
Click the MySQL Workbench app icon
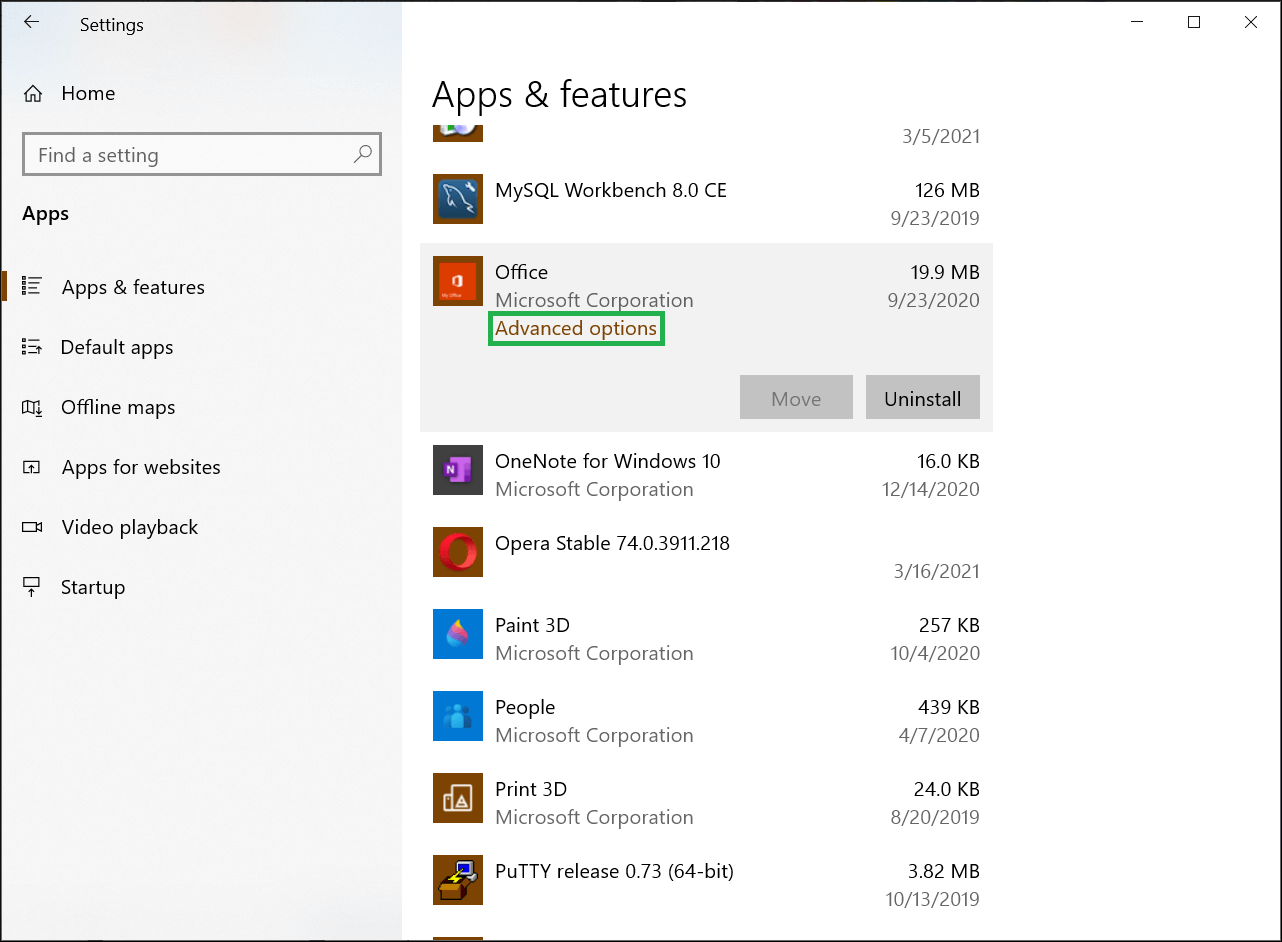[x=458, y=199]
